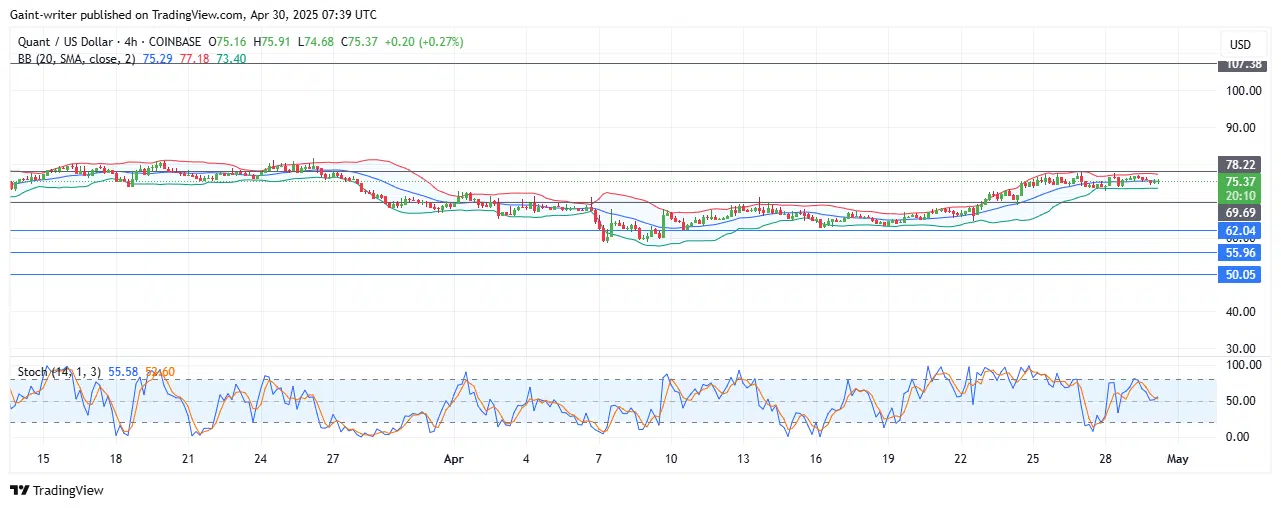
Task: Click the green BB lower value 73.40
Action: pos(233,59)
